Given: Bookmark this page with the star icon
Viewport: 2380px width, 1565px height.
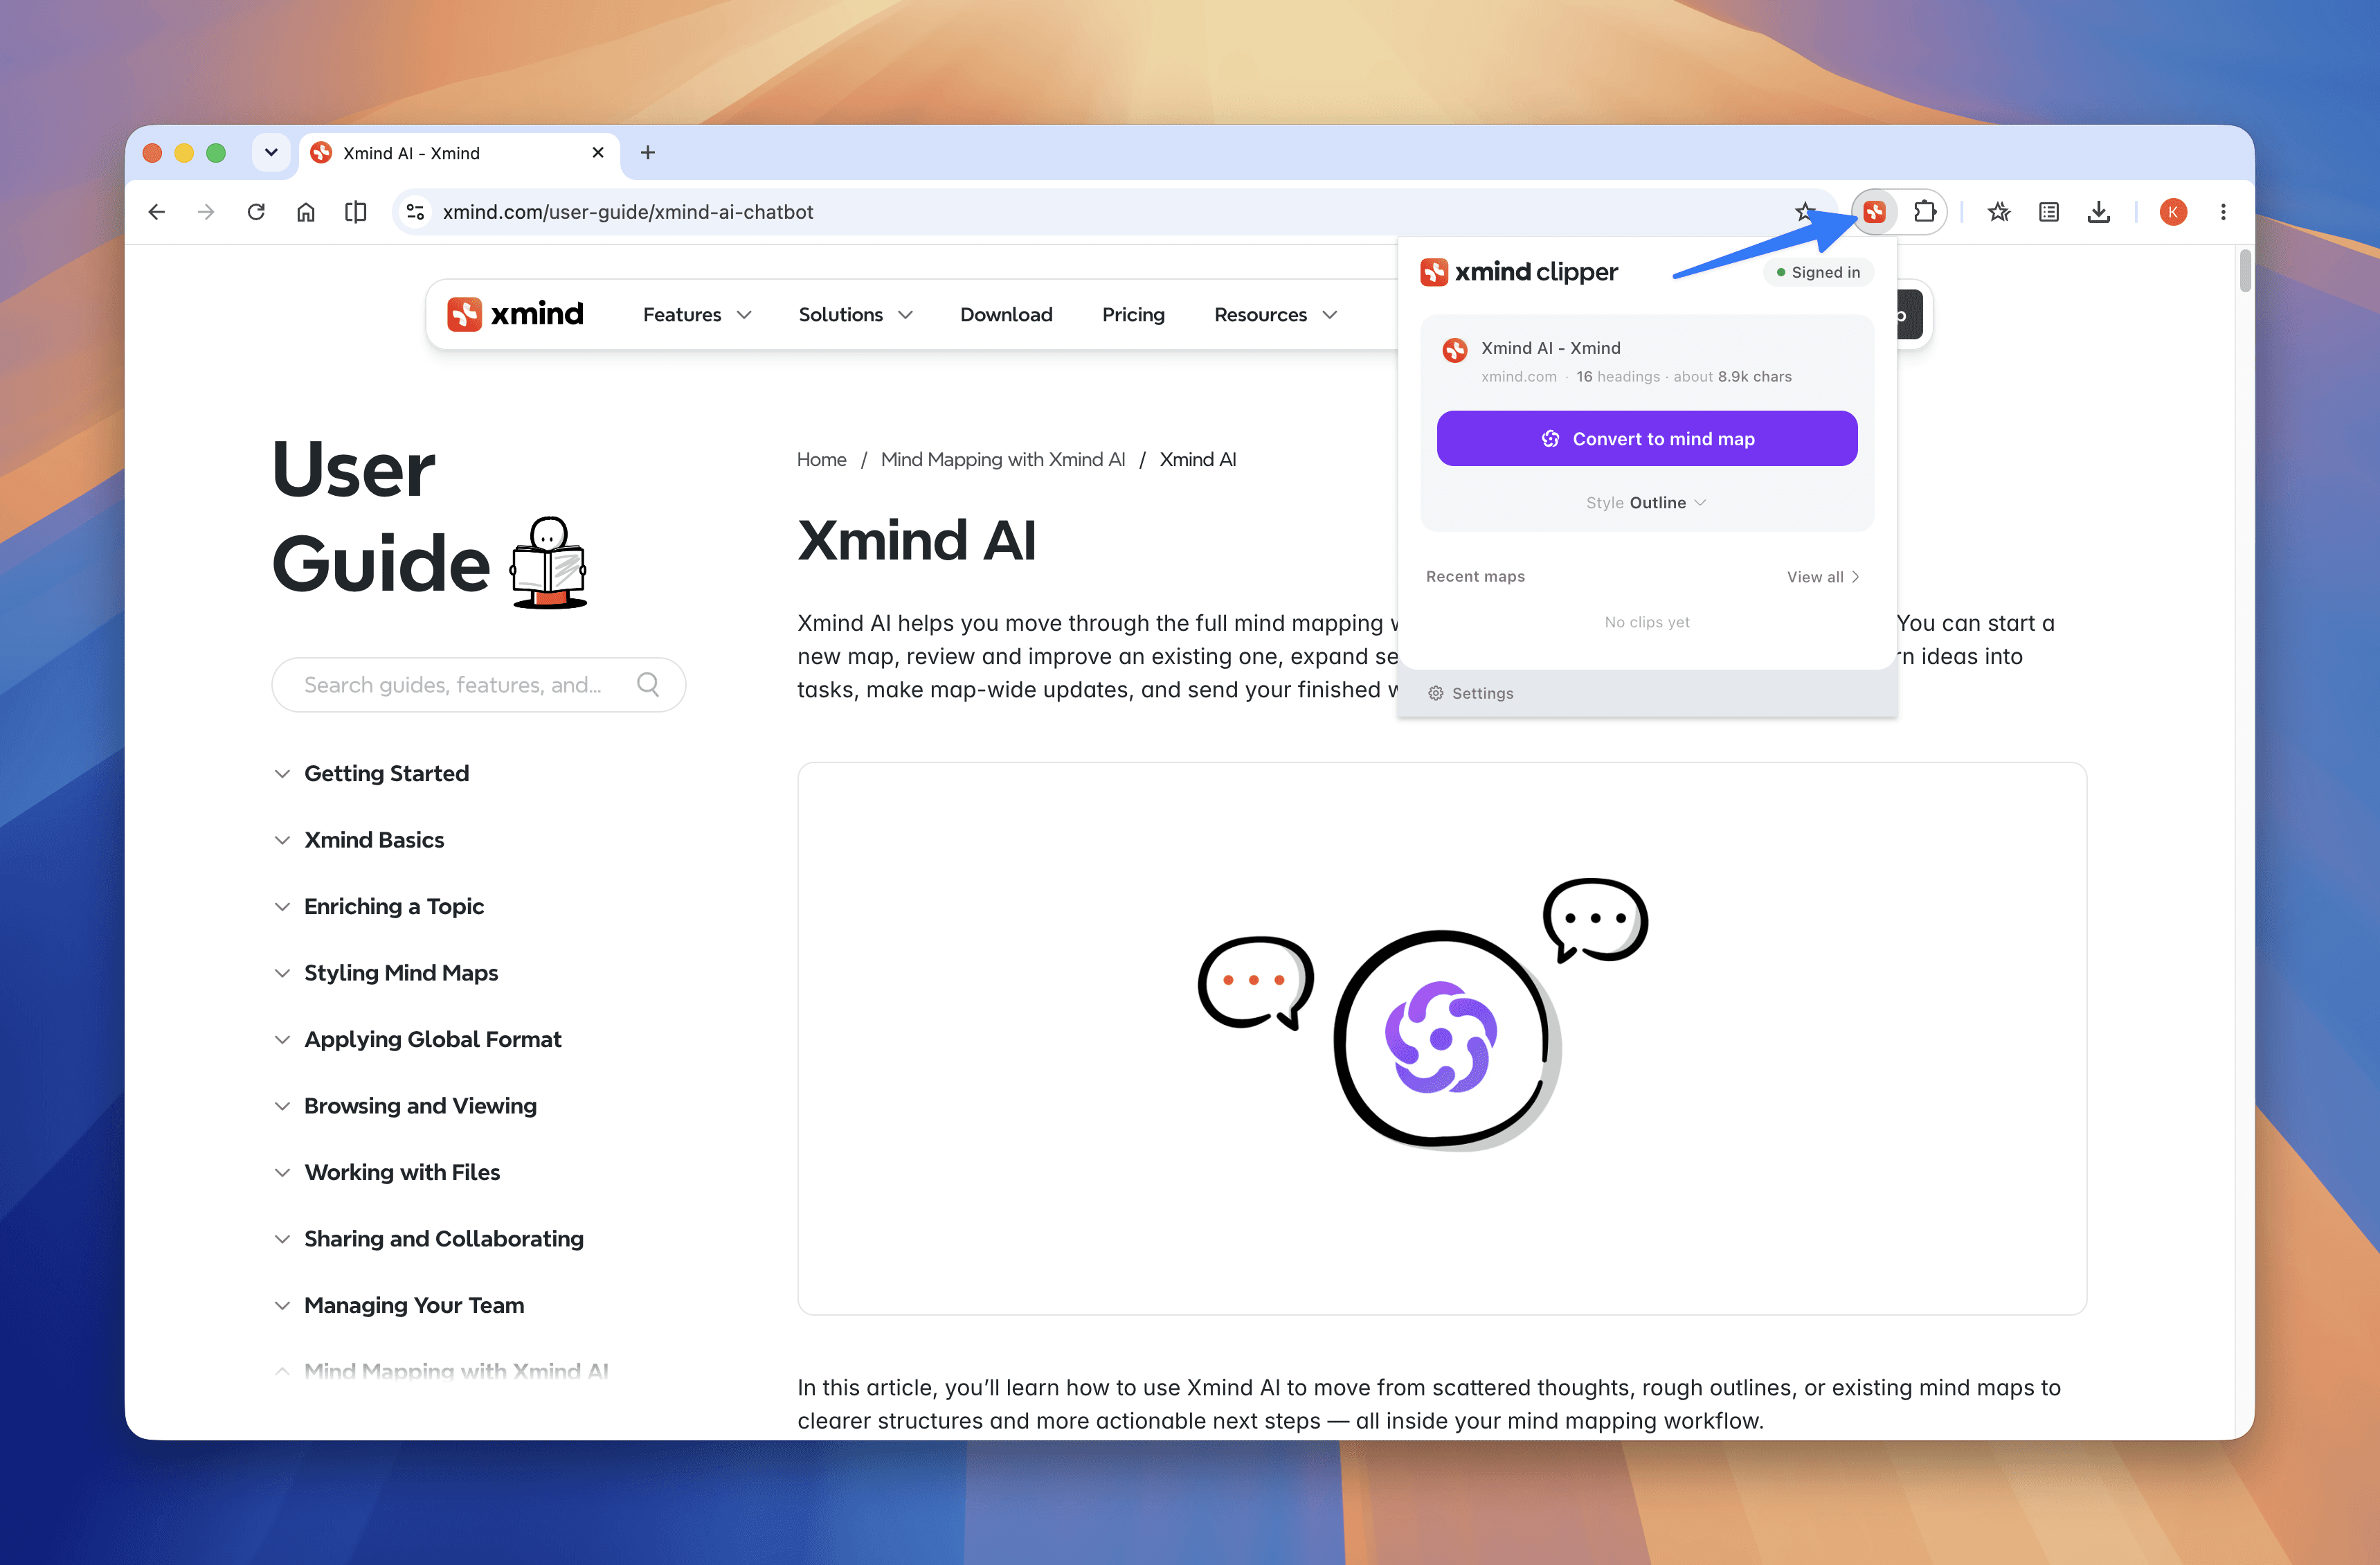Looking at the screenshot, I should [1804, 212].
